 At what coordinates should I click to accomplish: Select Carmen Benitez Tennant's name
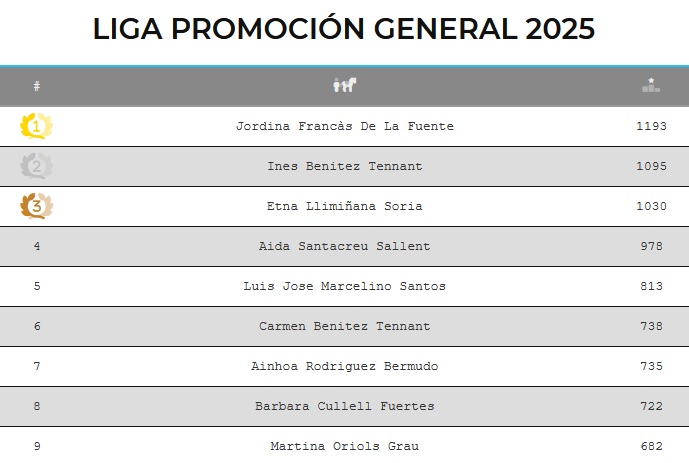[x=345, y=326]
